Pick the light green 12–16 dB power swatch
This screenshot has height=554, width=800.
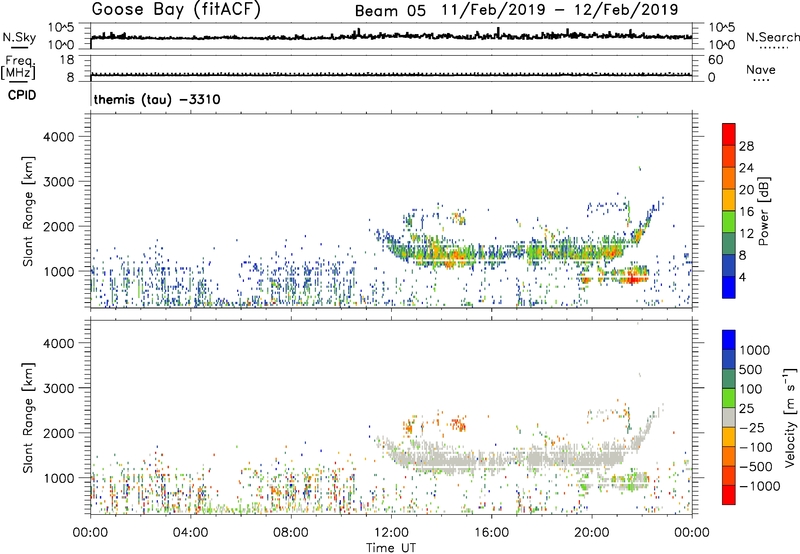coord(729,223)
